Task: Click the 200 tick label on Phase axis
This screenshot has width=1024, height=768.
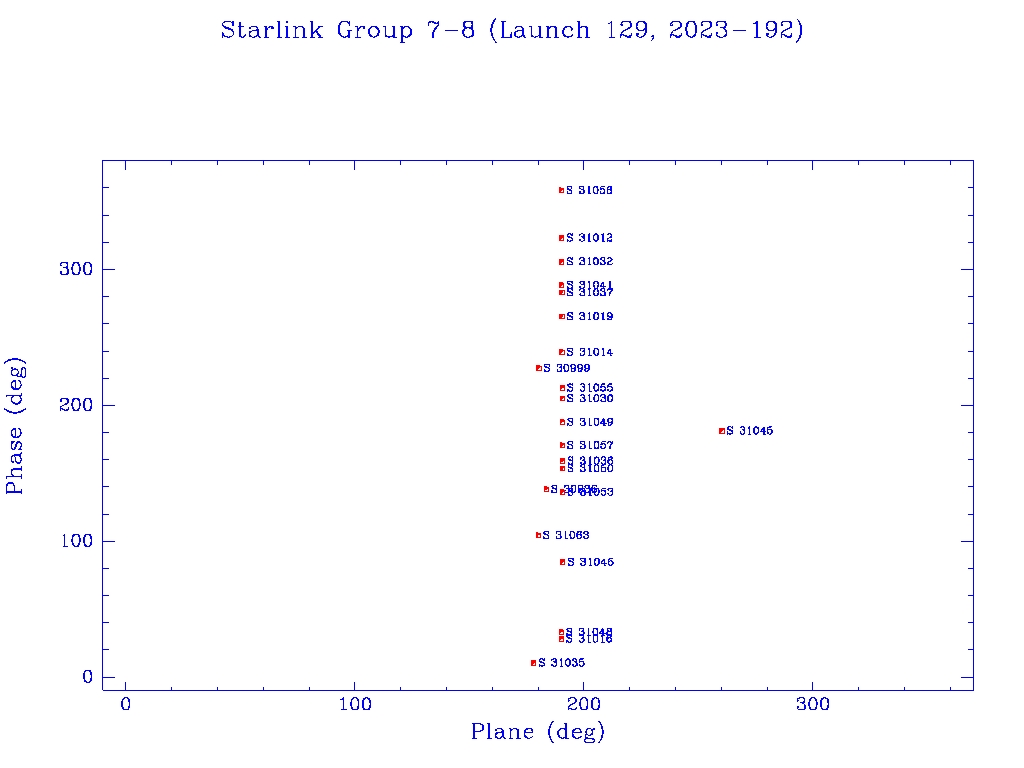Action: [76, 405]
